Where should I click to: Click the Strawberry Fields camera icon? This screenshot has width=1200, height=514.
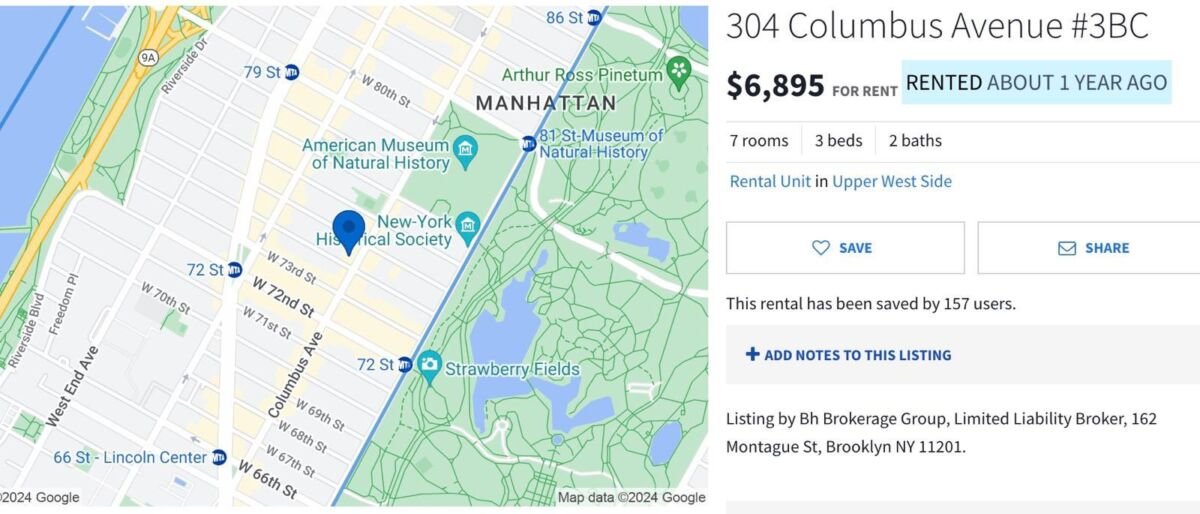430,365
